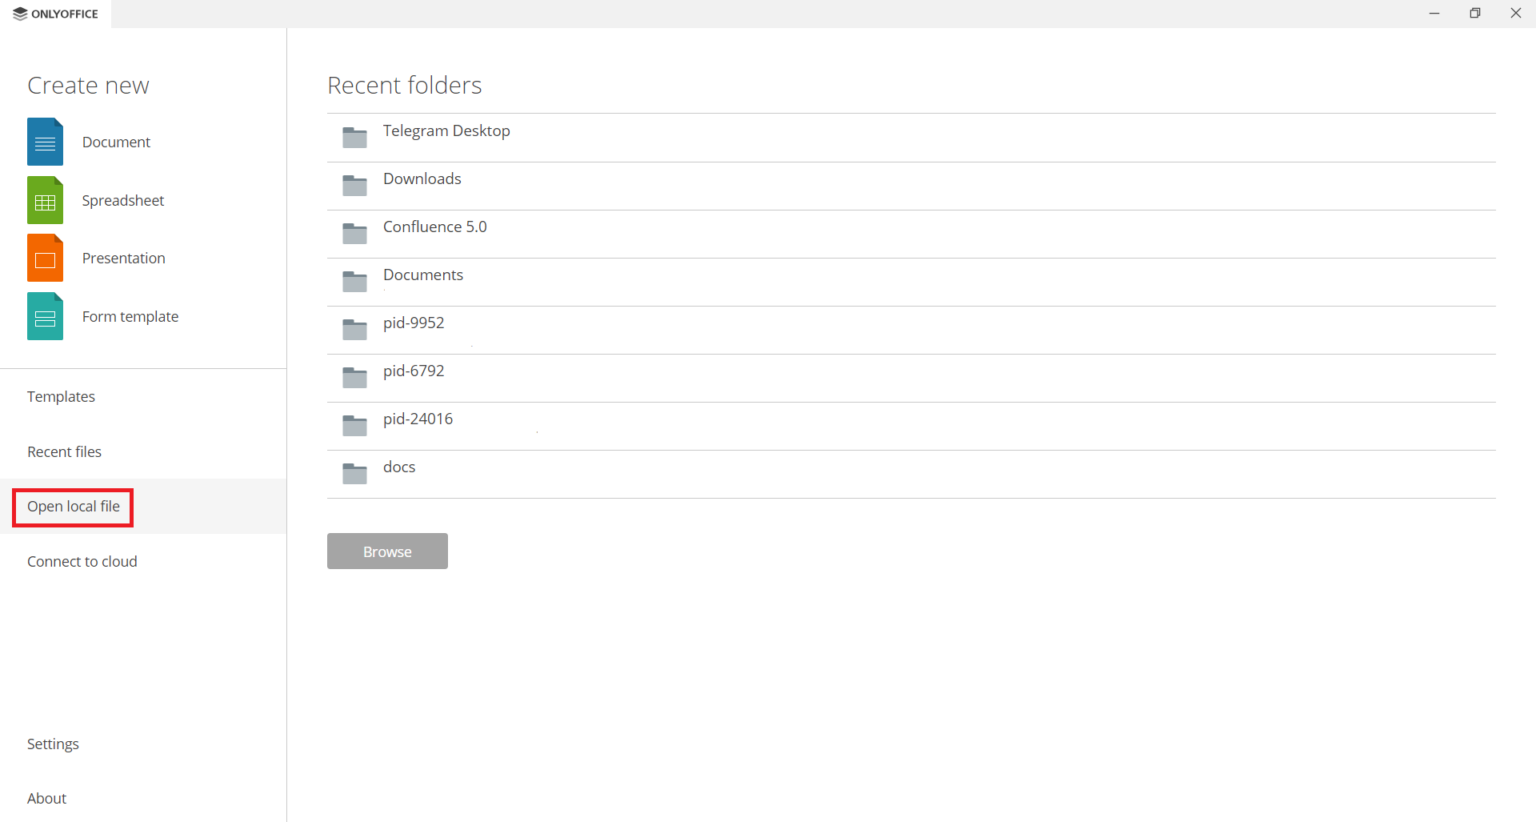The width and height of the screenshot is (1536, 822).
Task: Open the Confluence 5.0 recent folder
Action: [435, 227]
